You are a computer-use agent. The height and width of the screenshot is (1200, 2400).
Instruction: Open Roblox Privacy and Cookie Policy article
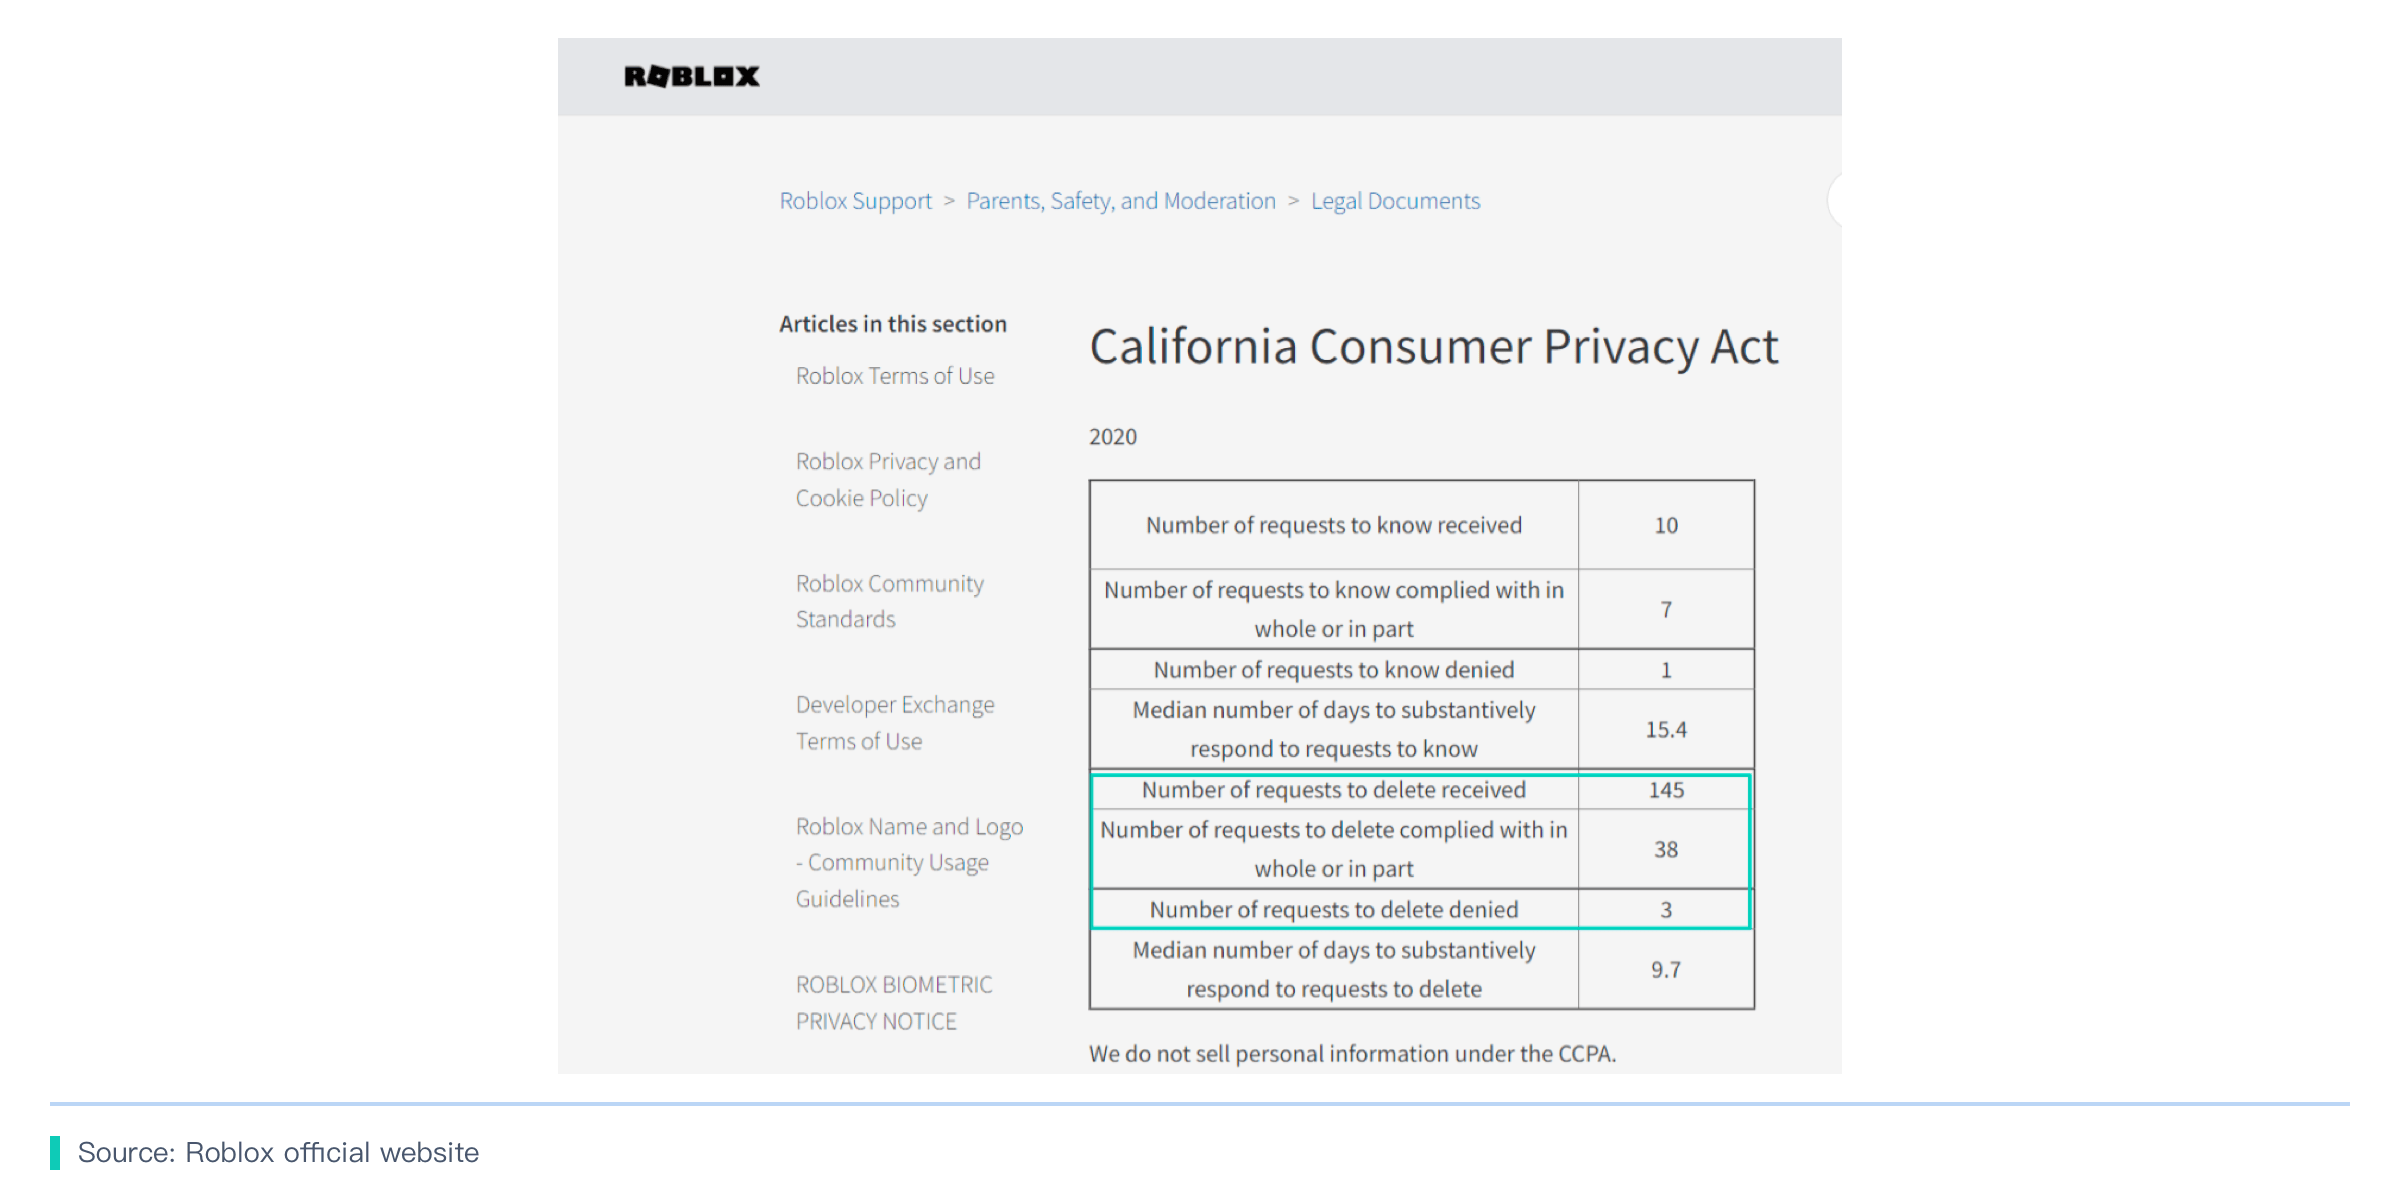[888, 479]
